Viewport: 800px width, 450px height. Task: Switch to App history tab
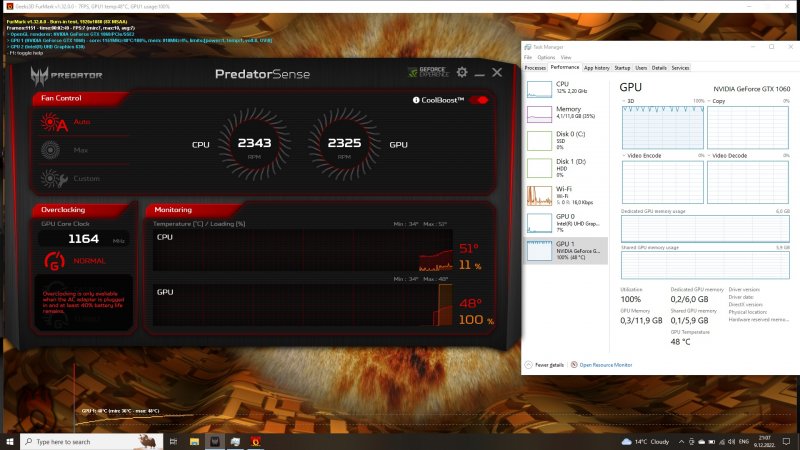click(596, 68)
